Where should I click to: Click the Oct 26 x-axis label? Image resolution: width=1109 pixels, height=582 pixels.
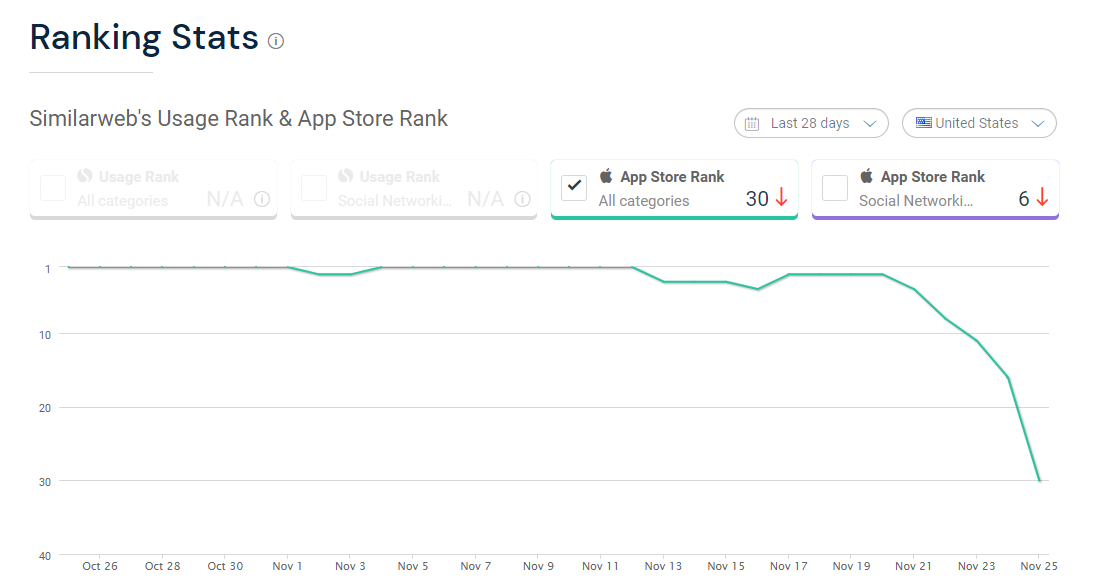pyautogui.click(x=100, y=566)
